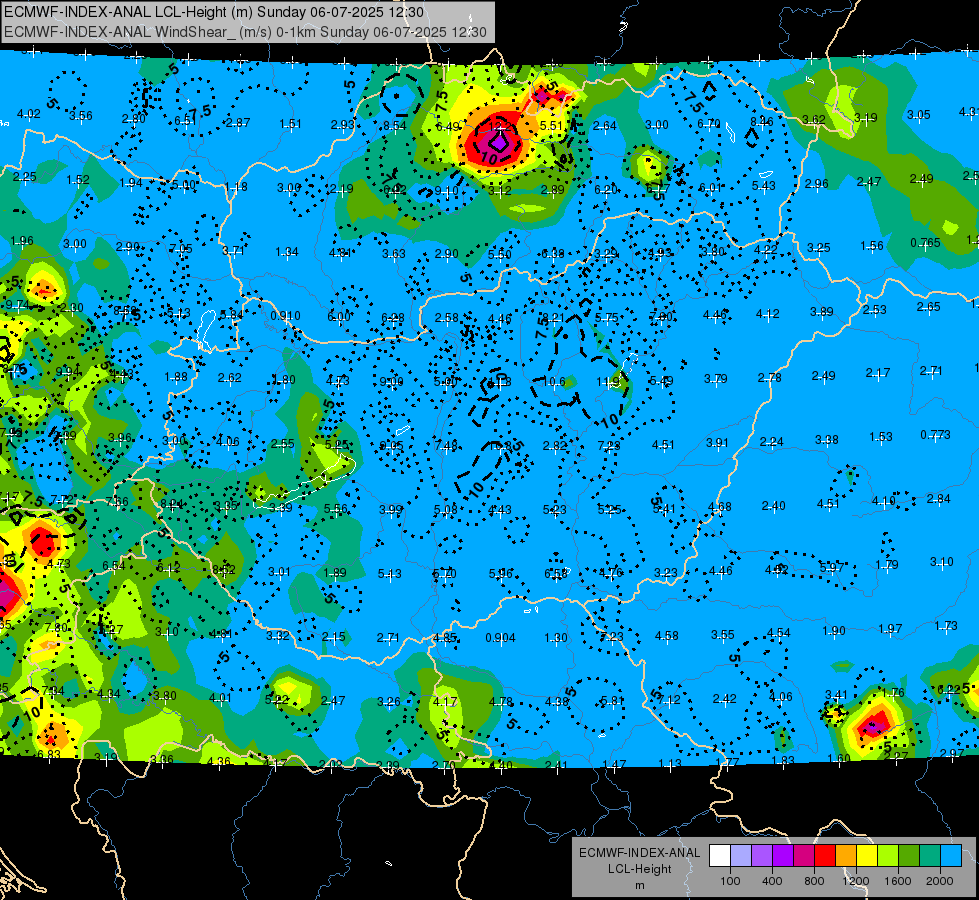Click the yellow legend swatch
Image resolution: width=979 pixels, height=900 pixels.
867,855
